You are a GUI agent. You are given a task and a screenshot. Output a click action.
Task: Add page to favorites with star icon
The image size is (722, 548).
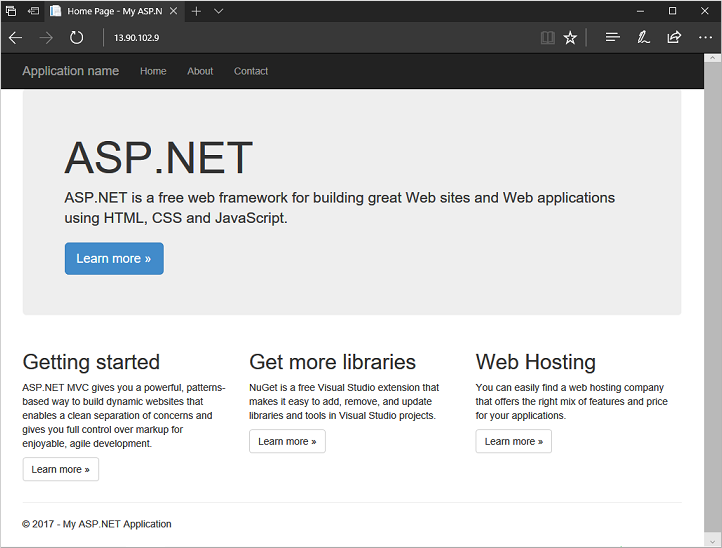tap(570, 38)
